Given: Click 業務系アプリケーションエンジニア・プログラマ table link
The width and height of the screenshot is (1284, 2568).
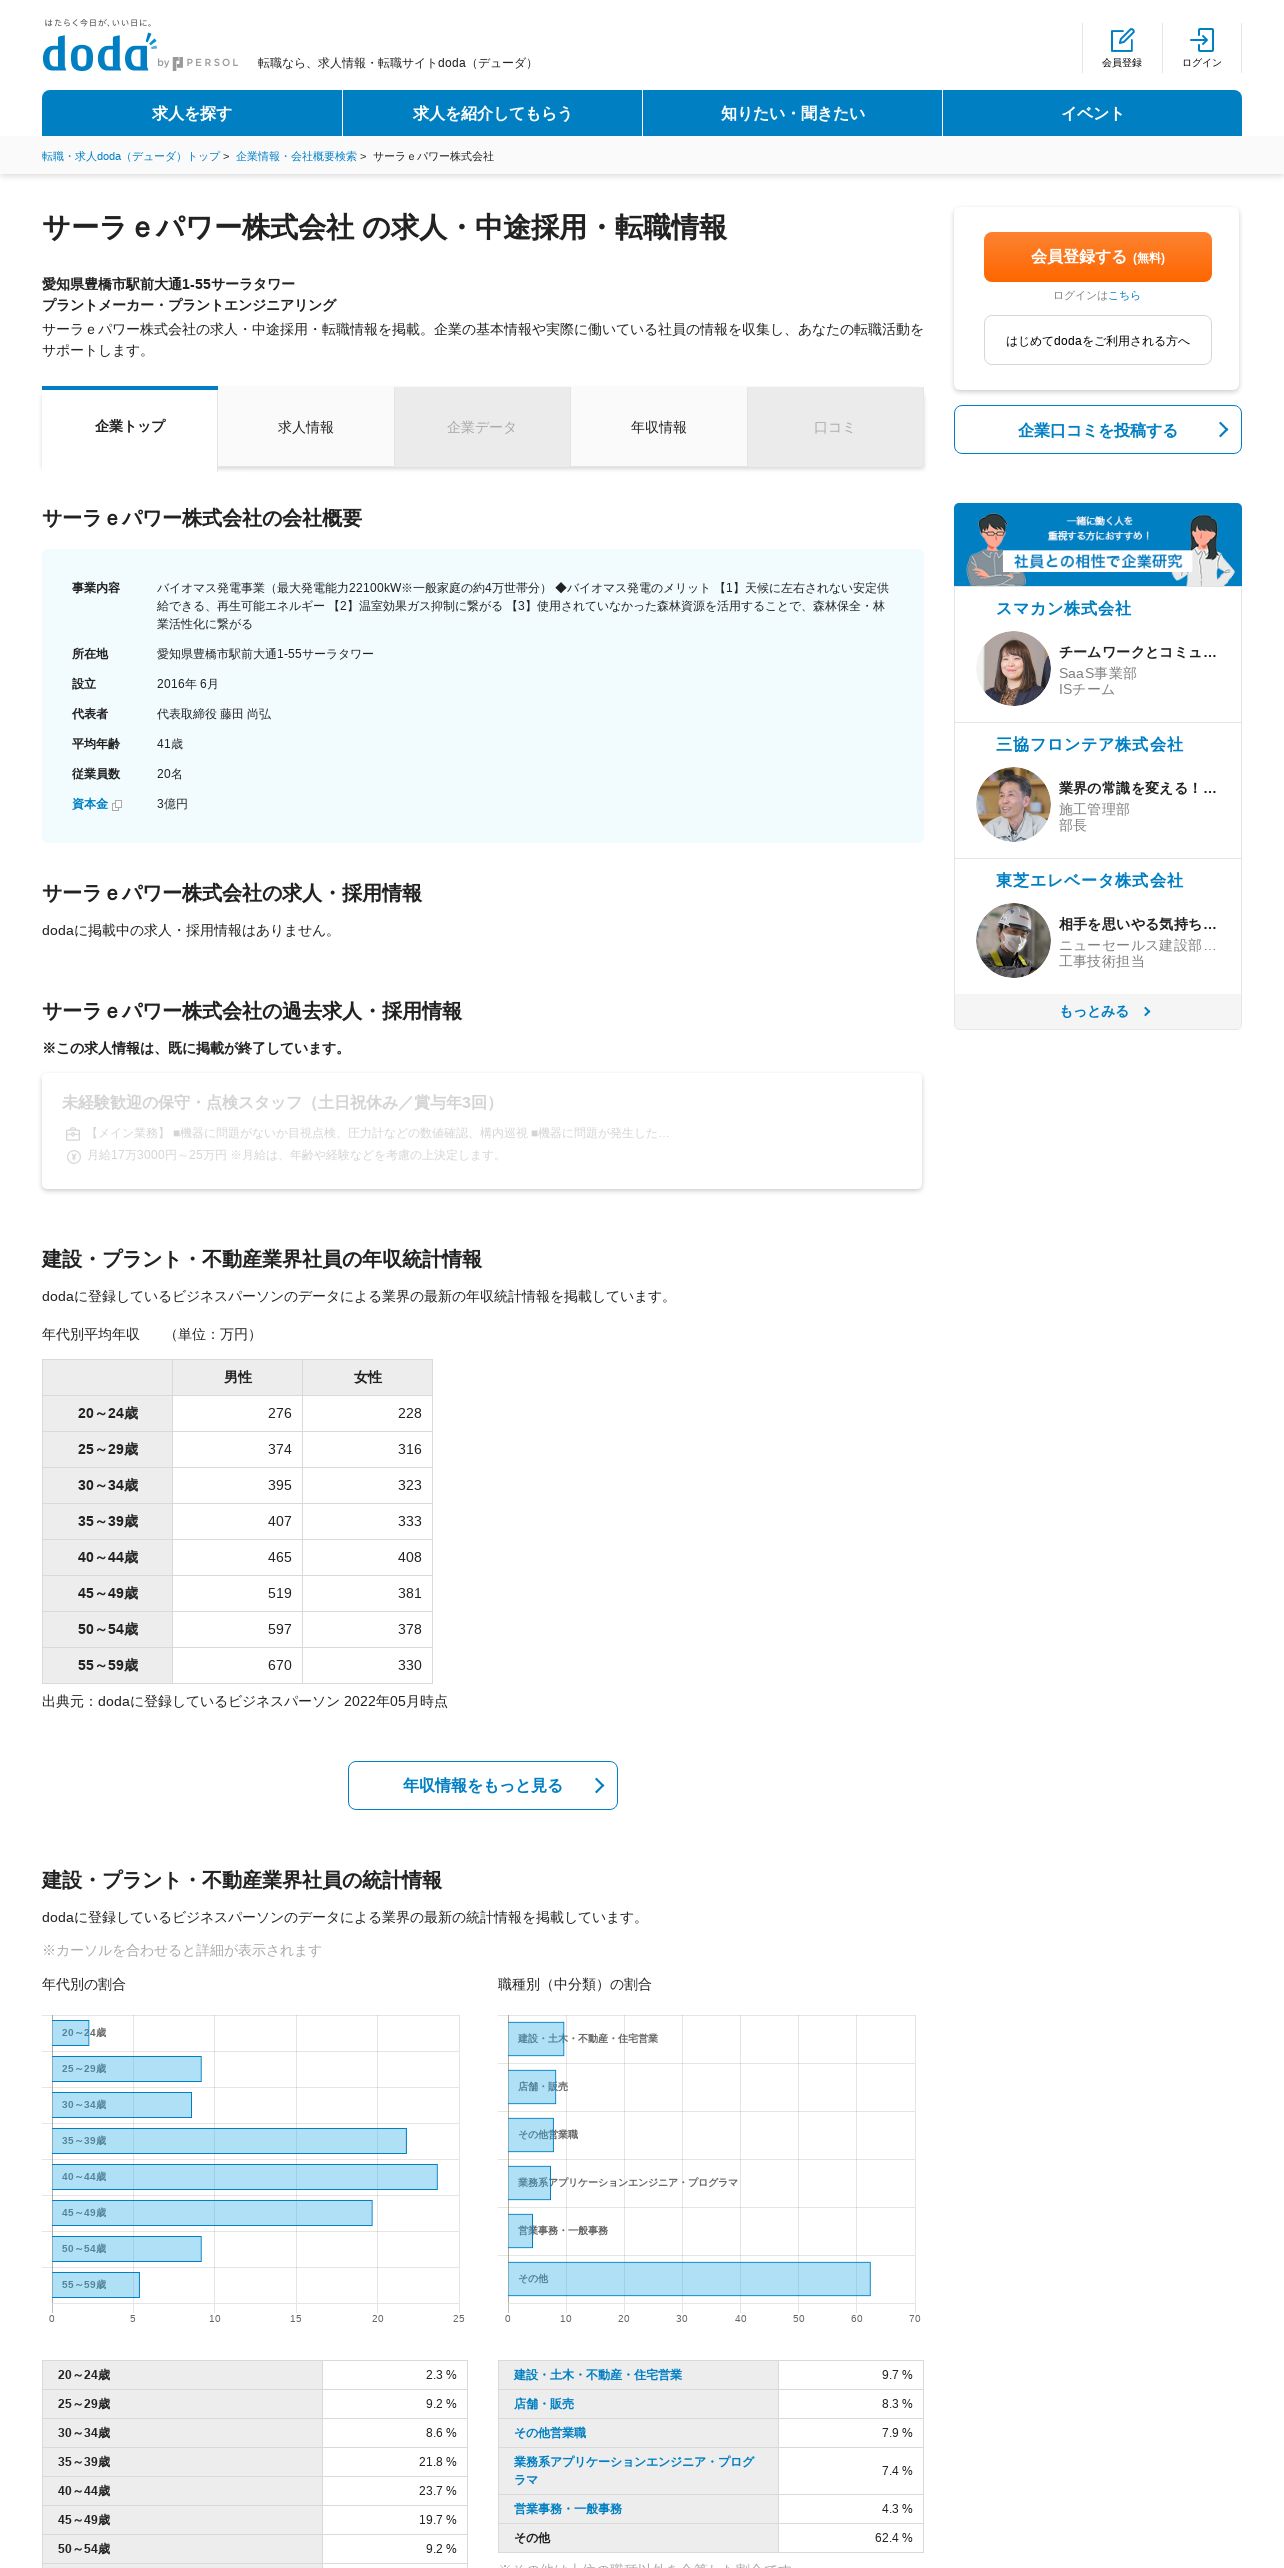Looking at the screenshot, I should coord(634,2471).
